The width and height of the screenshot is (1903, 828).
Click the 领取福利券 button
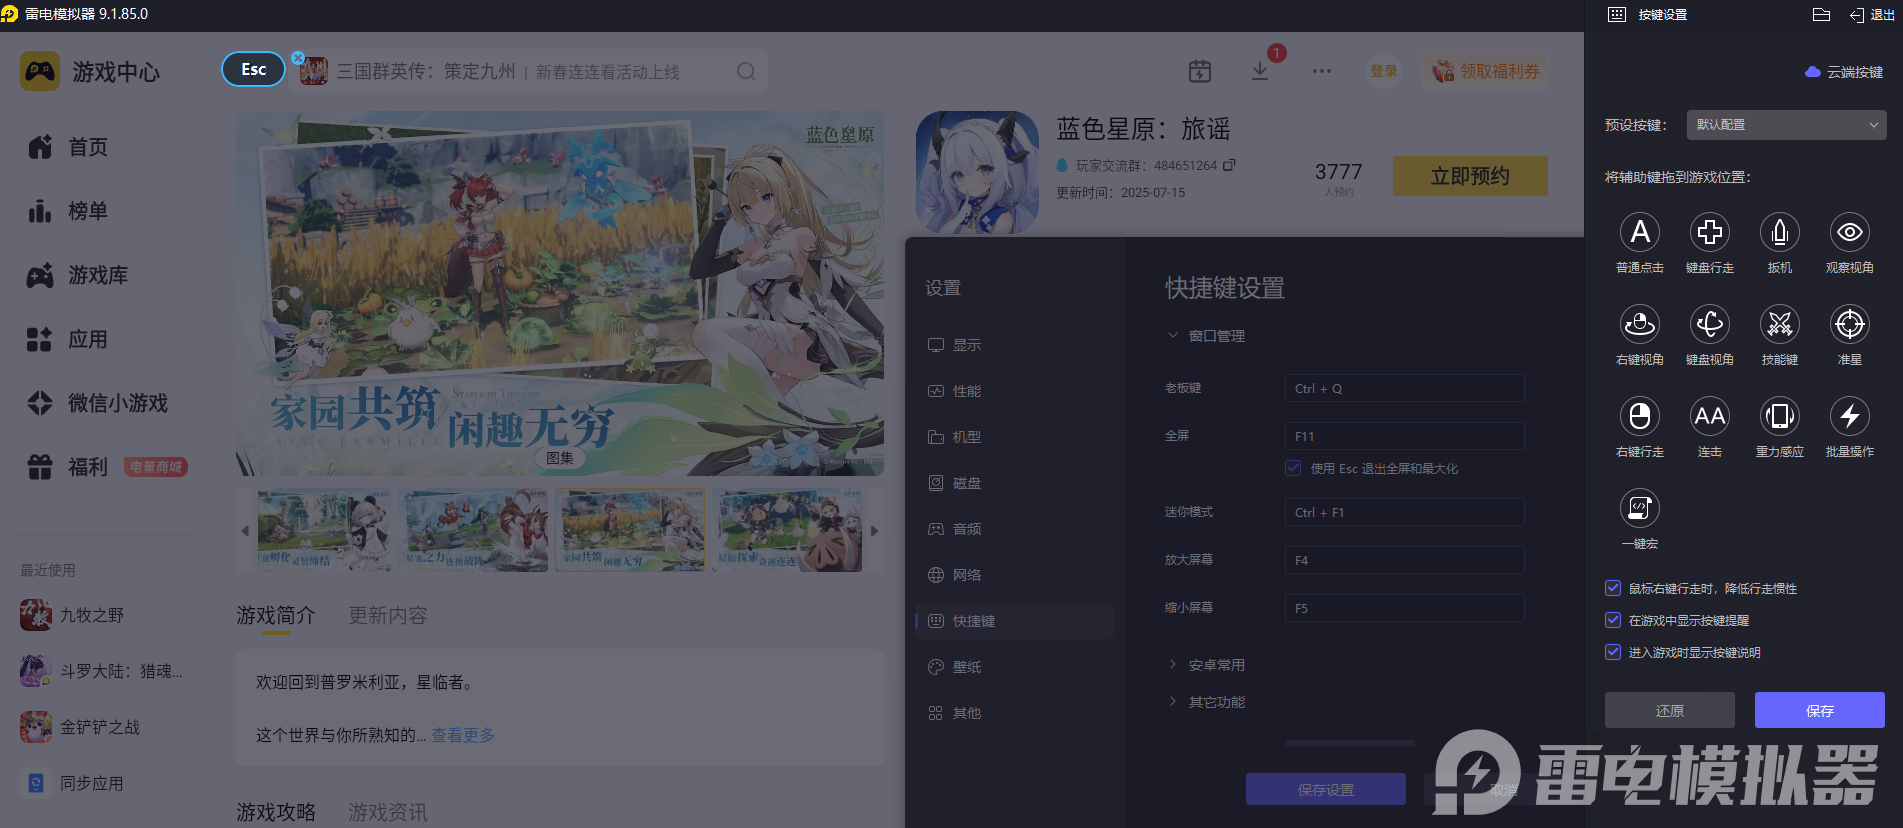pos(1486,71)
